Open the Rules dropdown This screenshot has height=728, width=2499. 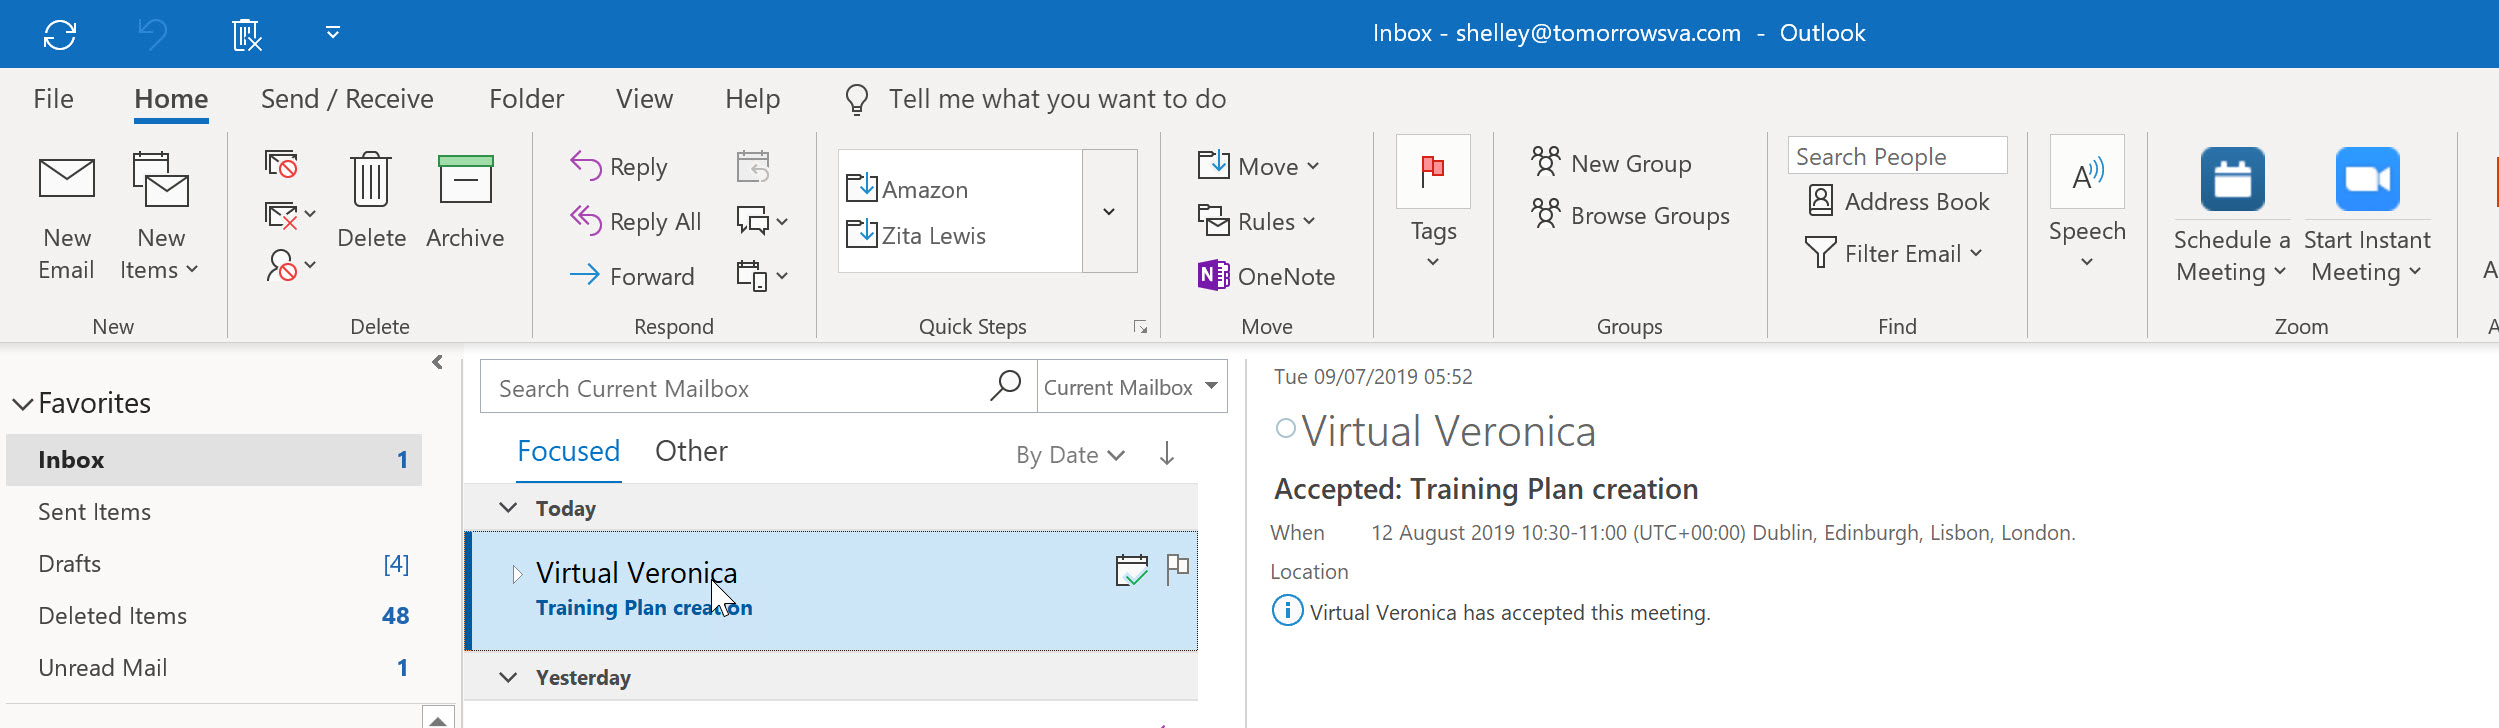1257,221
